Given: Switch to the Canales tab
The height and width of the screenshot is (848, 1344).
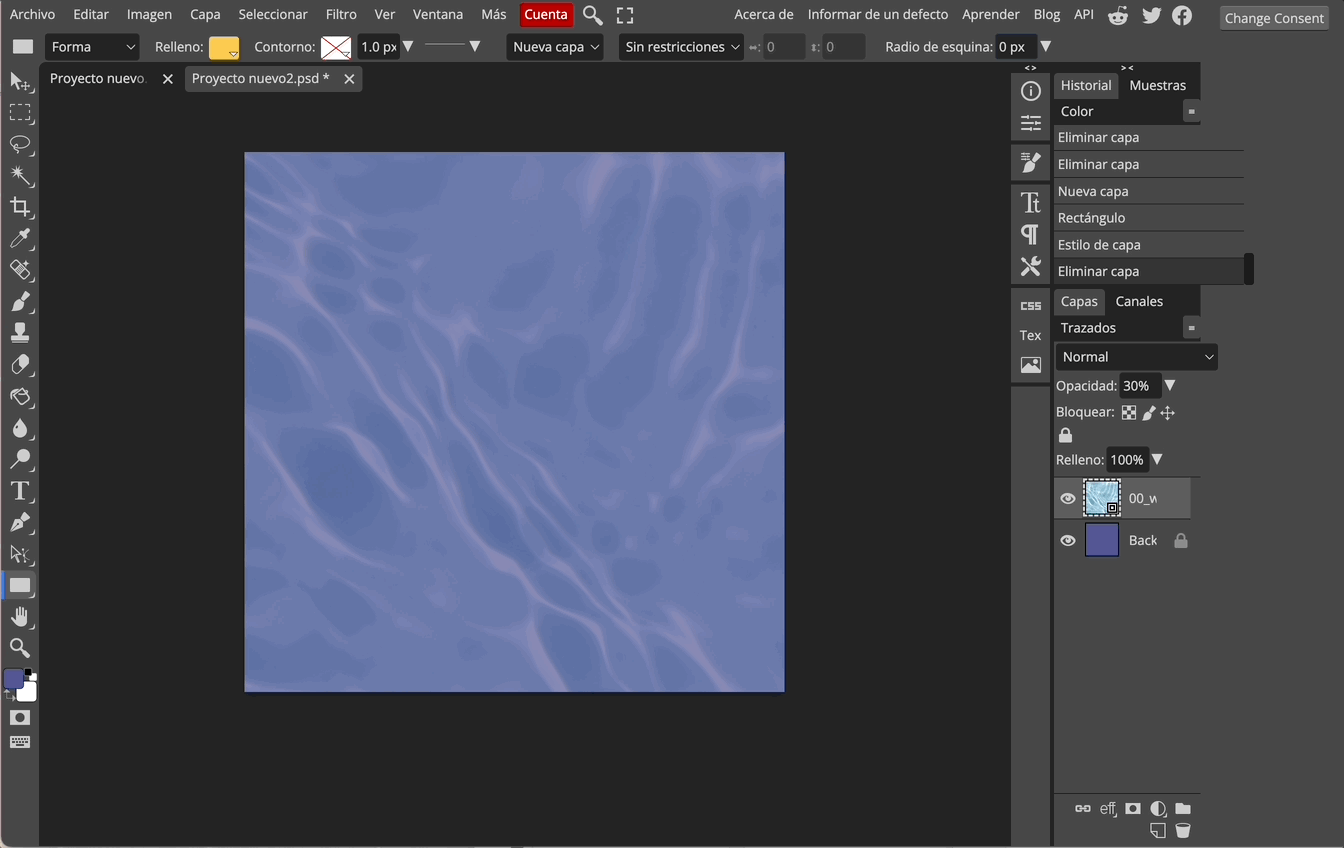Looking at the screenshot, I should 1139,301.
